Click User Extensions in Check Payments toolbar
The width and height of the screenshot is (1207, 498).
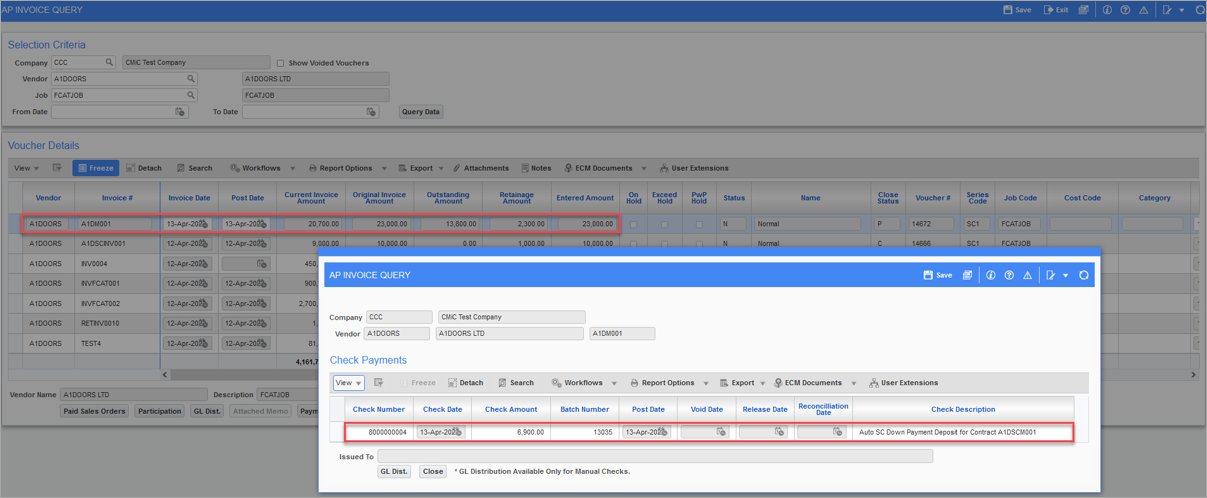[x=903, y=383]
